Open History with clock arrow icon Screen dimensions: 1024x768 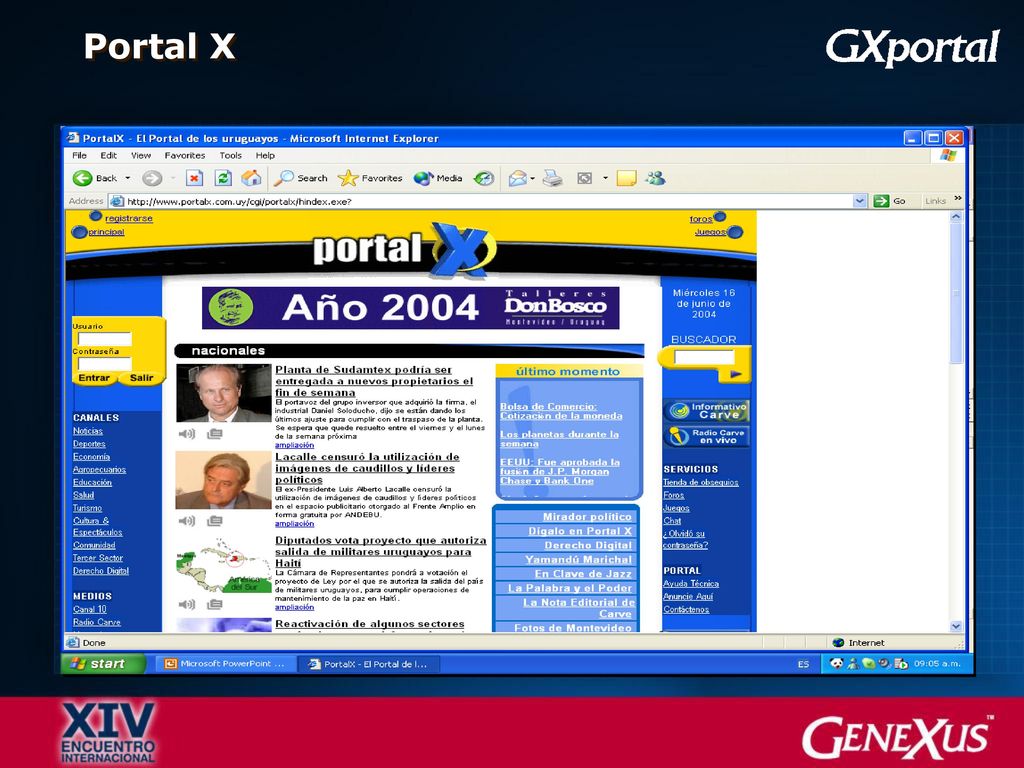[x=484, y=178]
